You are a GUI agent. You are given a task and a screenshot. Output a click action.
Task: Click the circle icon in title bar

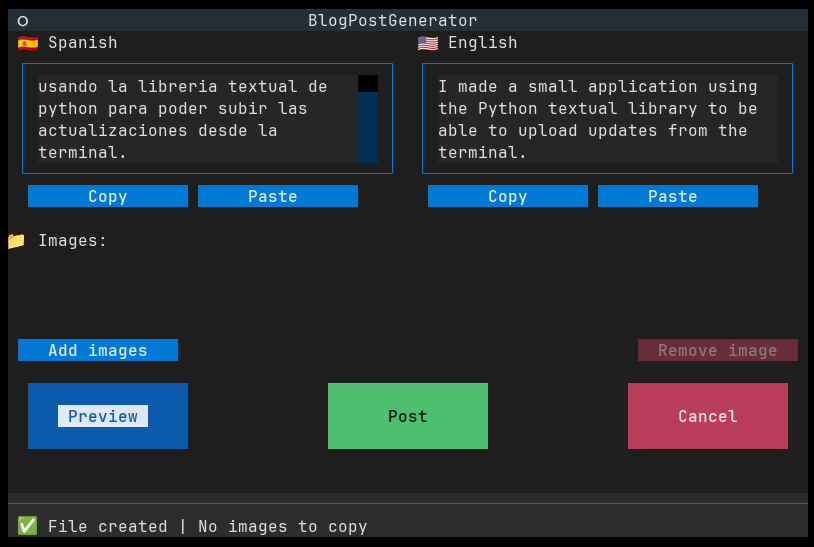[x=23, y=21]
